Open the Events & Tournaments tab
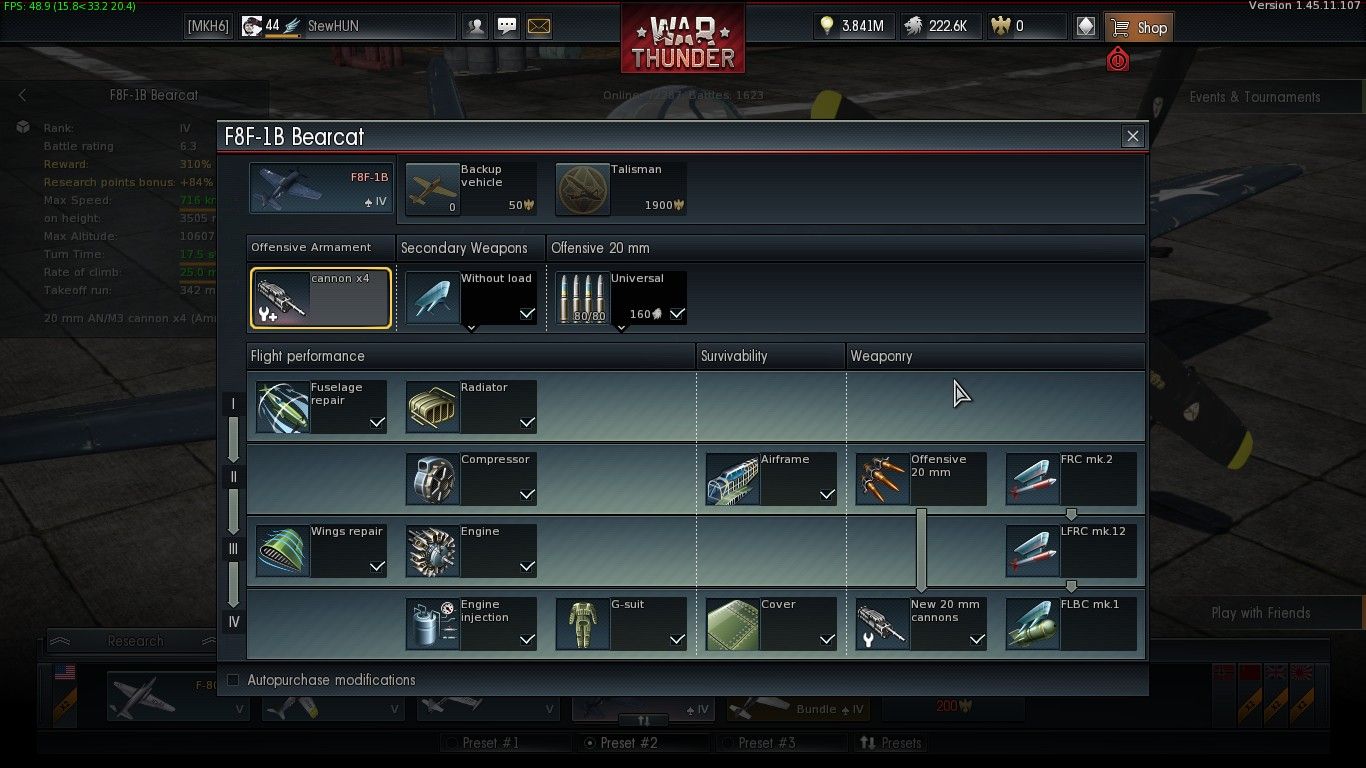Image resolution: width=1366 pixels, height=768 pixels. click(1254, 97)
